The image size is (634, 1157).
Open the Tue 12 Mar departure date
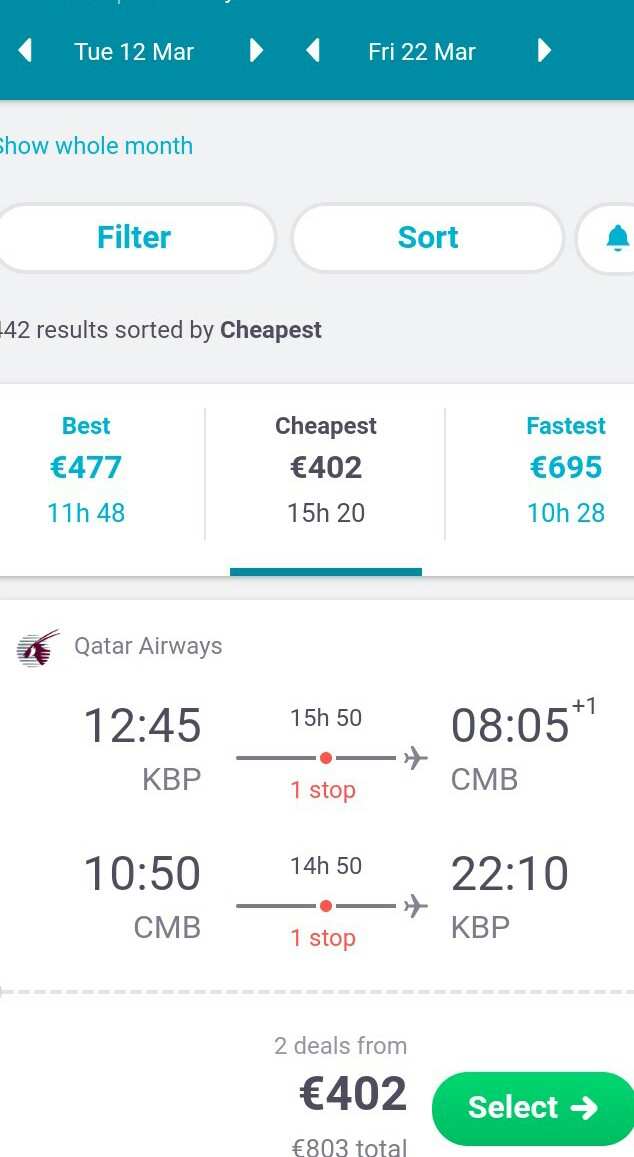click(x=134, y=52)
